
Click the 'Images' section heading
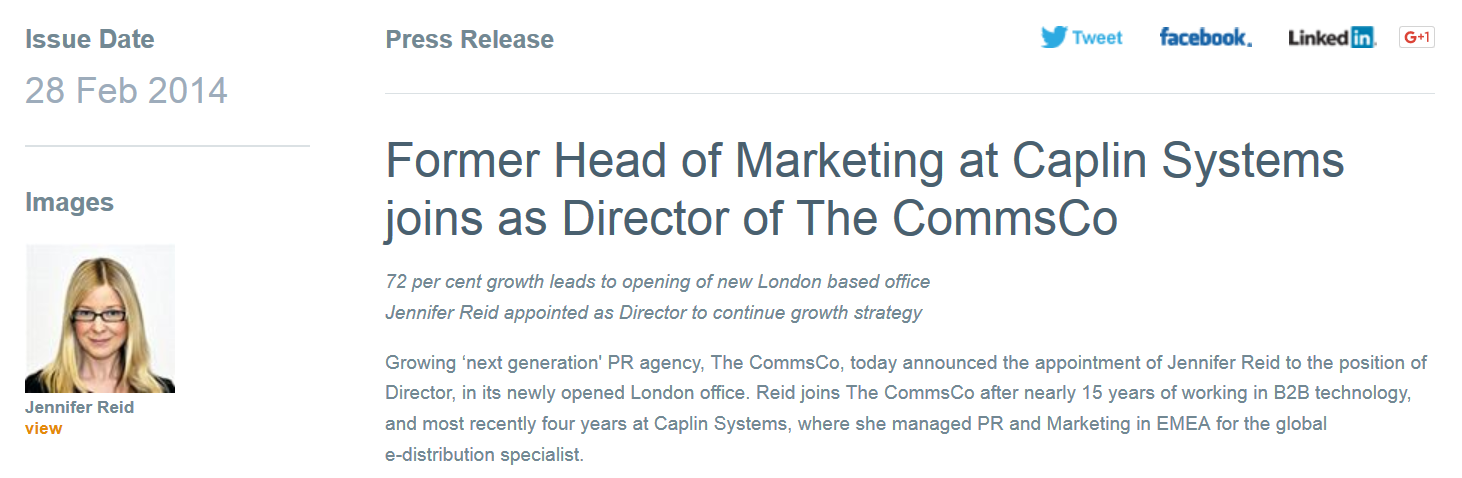tap(69, 202)
